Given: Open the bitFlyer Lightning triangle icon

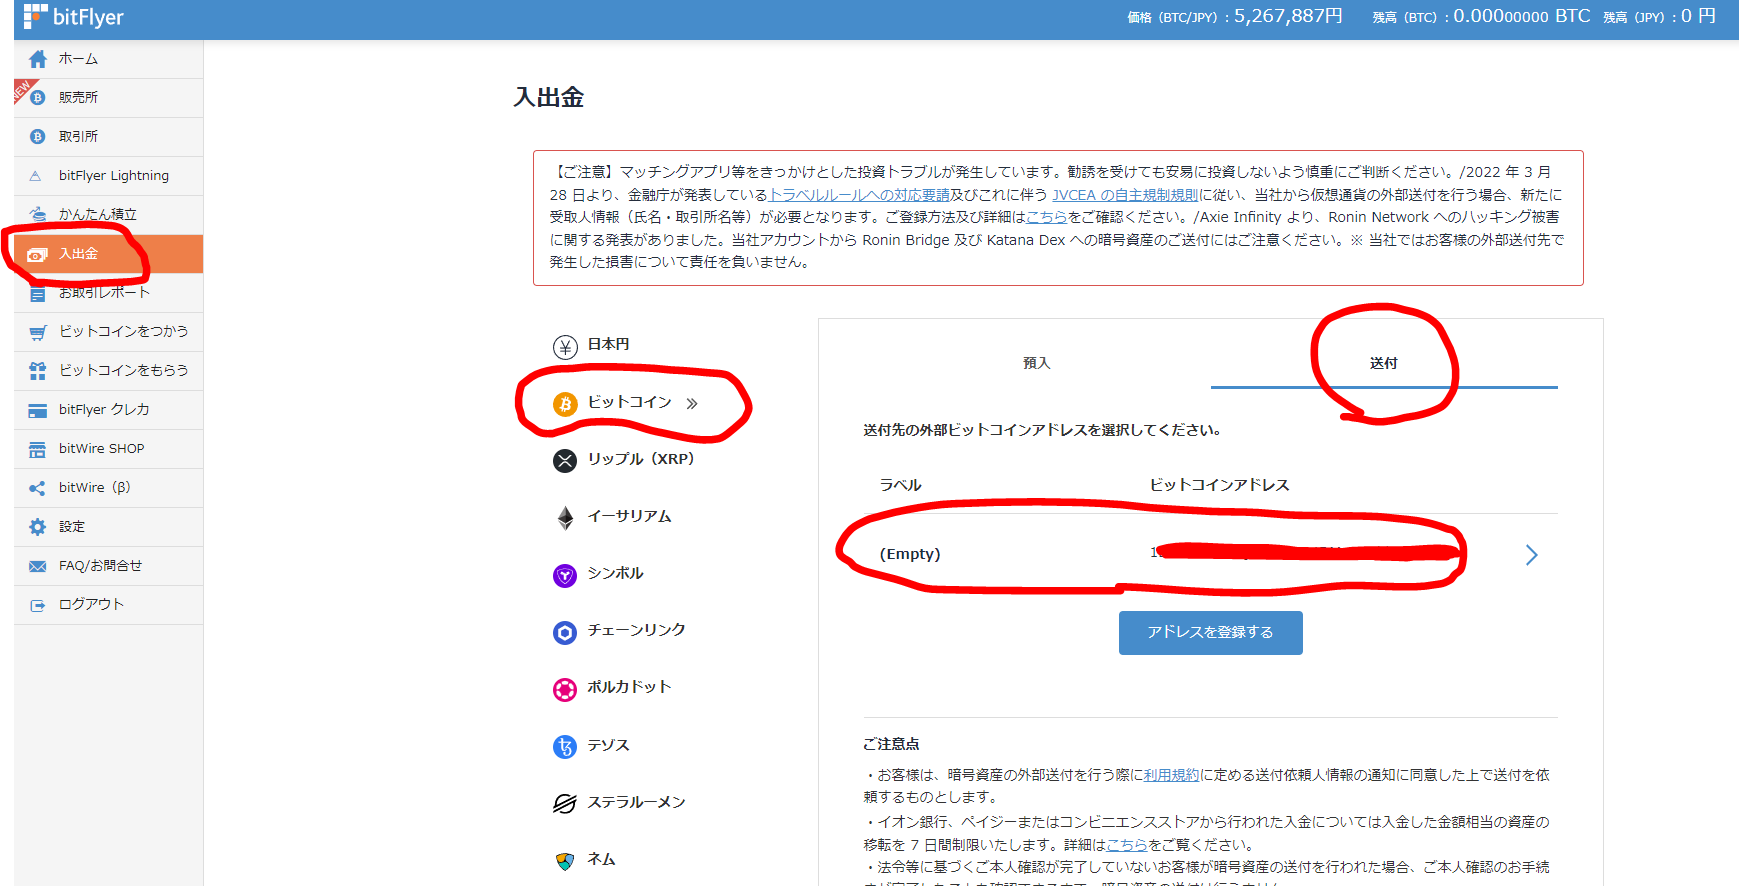Looking at the screenshot, I should 36,176.
